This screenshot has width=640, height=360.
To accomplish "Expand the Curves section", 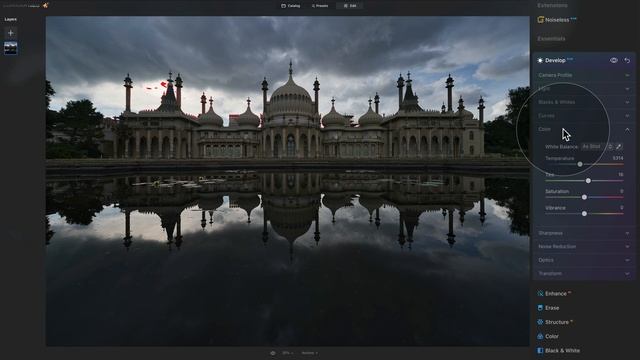I will 584,116.
